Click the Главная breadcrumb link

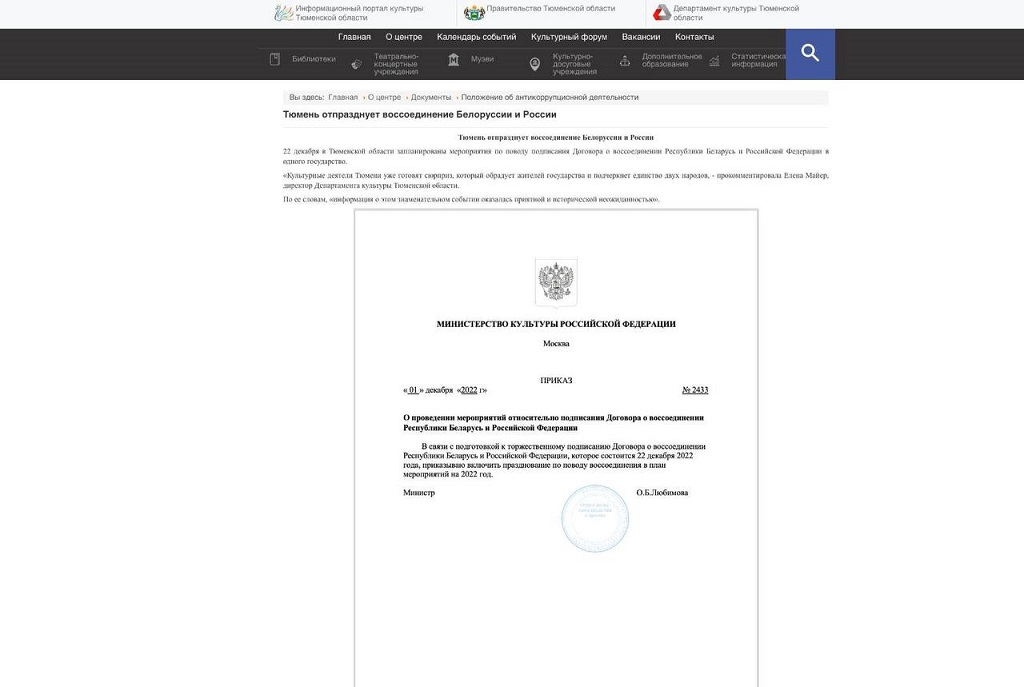point(343,98)
